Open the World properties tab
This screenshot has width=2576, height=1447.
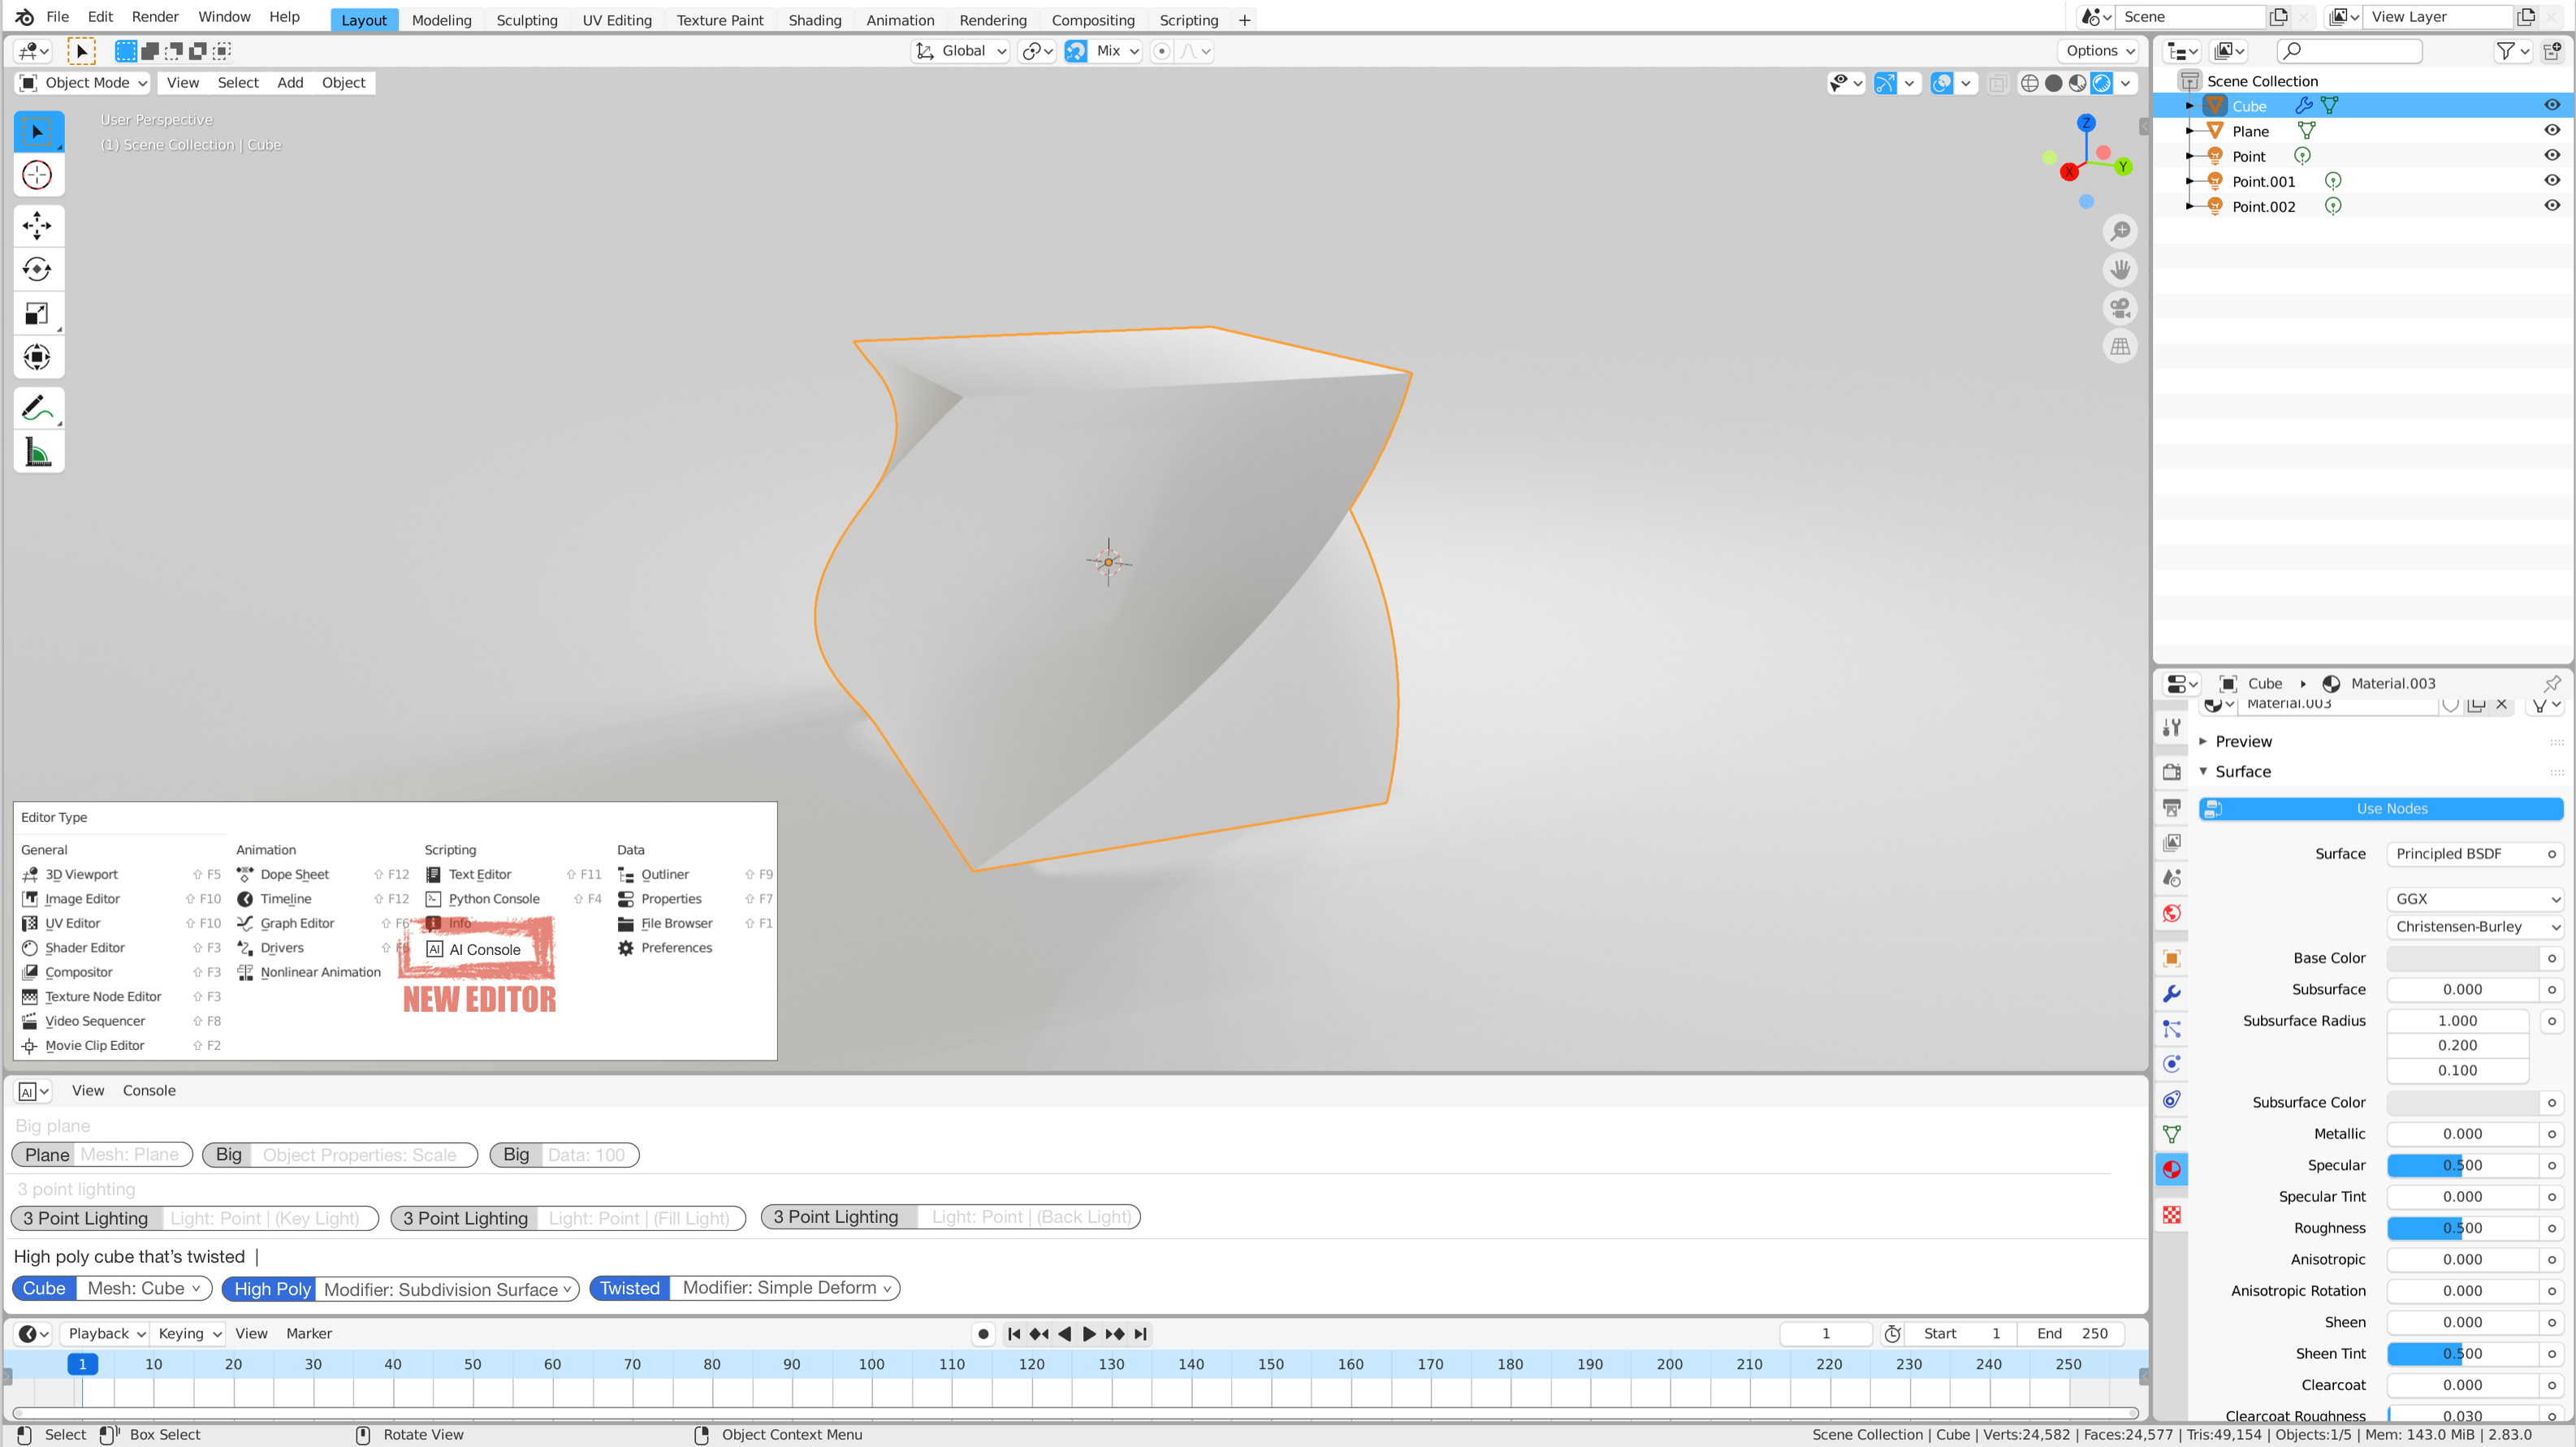click(2172, 913)
